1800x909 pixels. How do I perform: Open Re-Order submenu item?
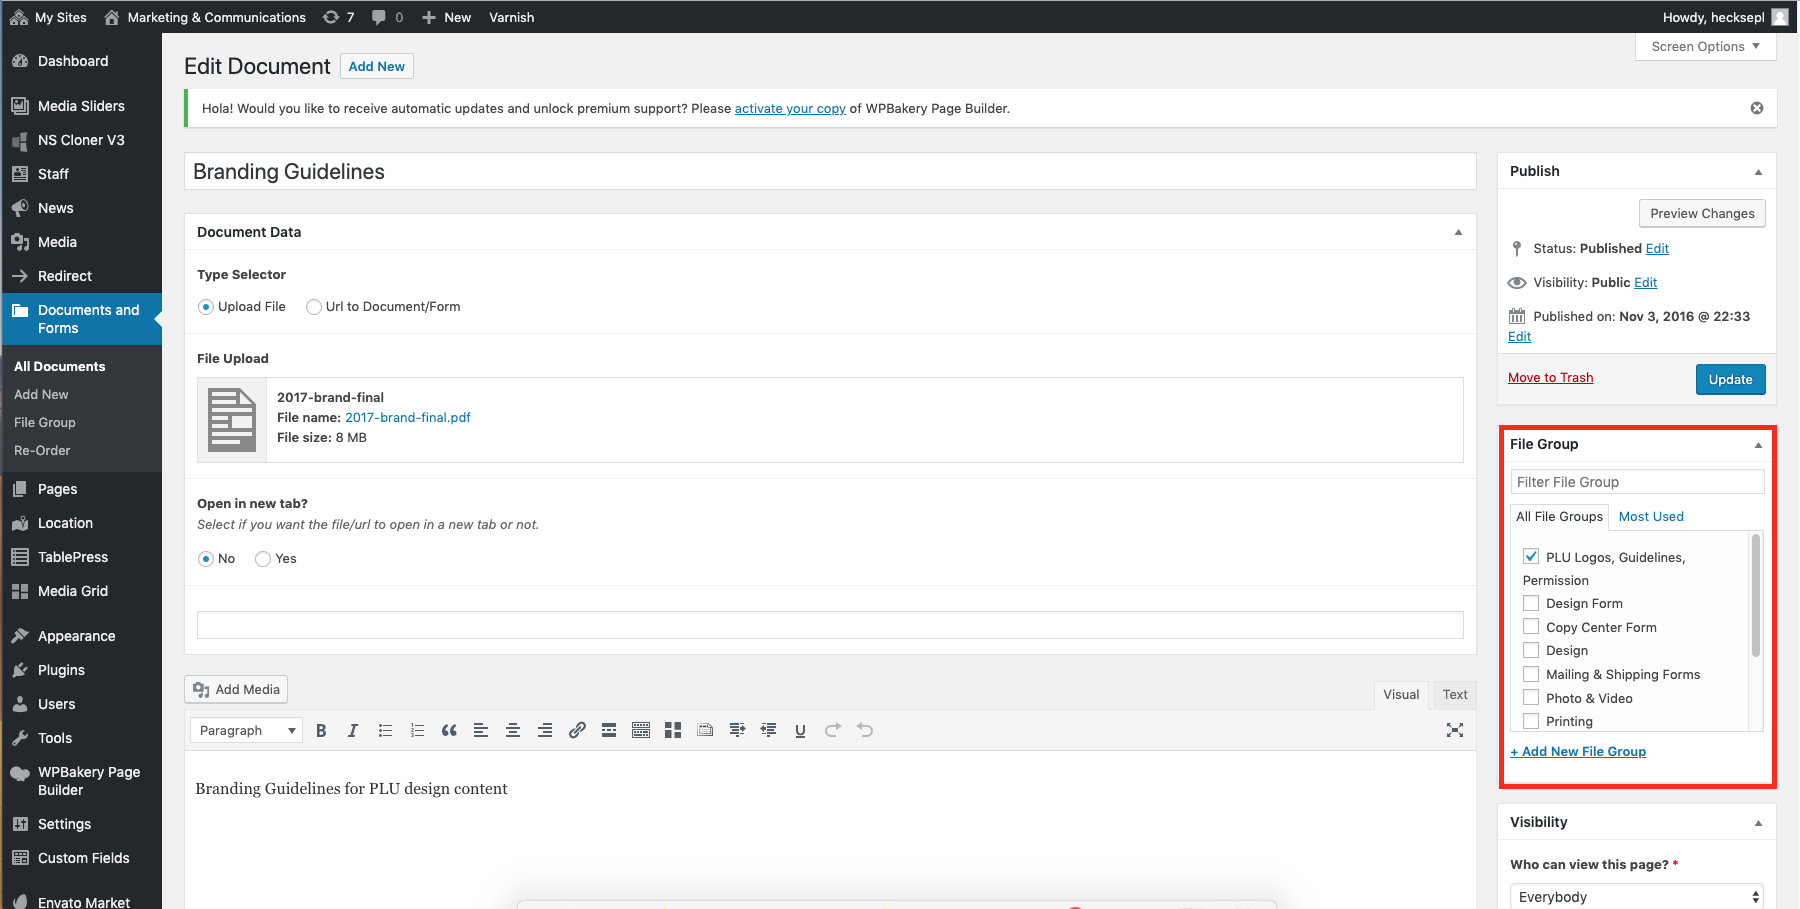click(x=42, y=450)
